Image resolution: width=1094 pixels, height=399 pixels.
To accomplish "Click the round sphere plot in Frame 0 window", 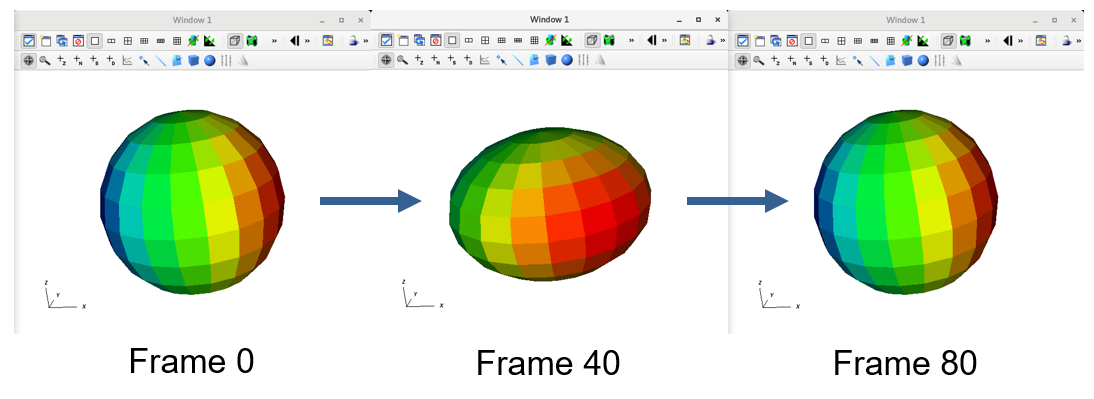I will pyautogui.click(x=193, y=202).
